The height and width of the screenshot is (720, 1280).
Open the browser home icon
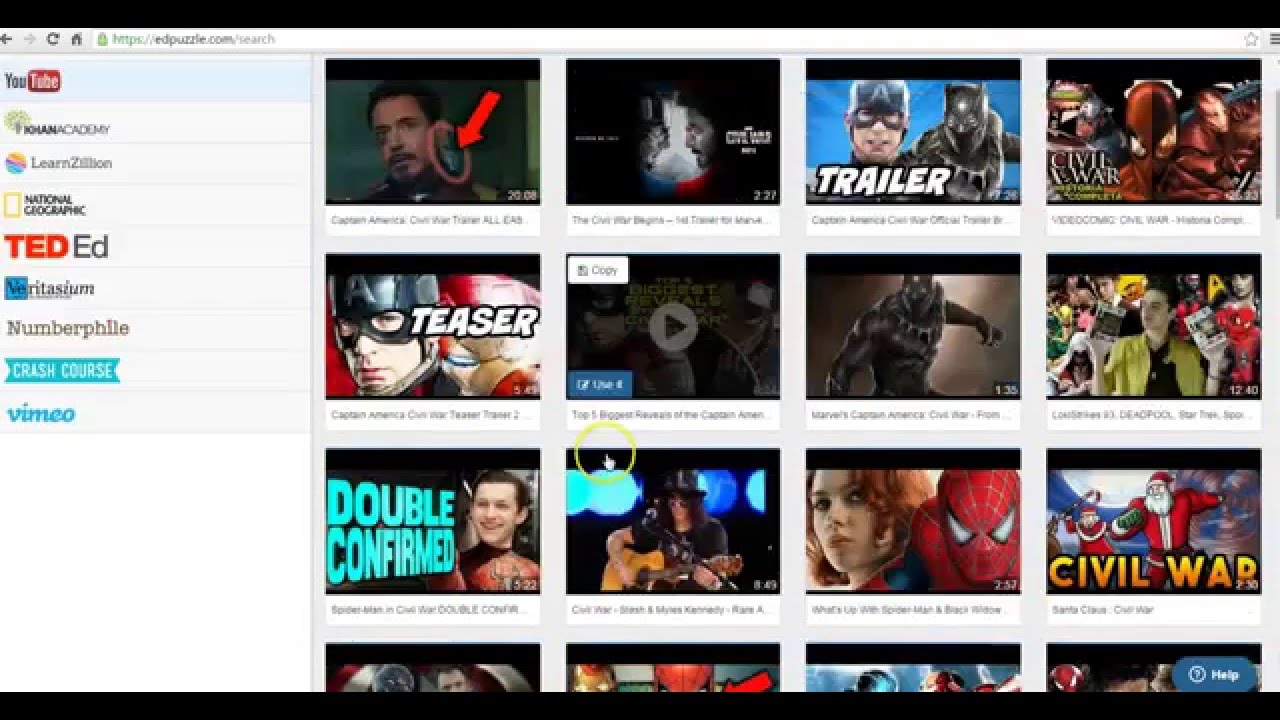[76, 39]
